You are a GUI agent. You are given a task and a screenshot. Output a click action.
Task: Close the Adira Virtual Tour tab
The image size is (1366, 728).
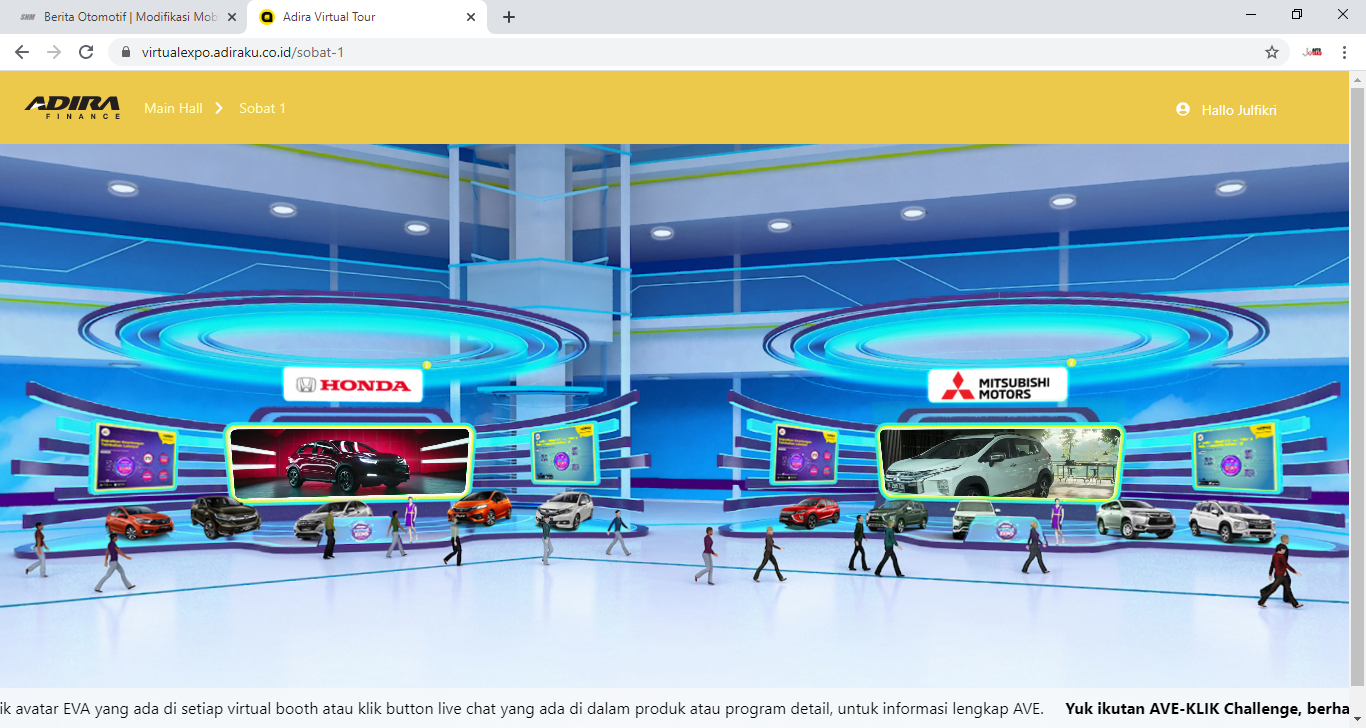coord(472,17)
